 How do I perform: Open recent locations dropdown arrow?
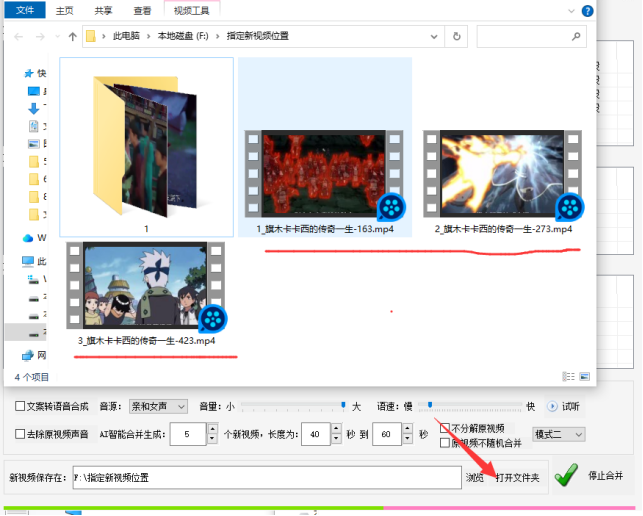57,37
